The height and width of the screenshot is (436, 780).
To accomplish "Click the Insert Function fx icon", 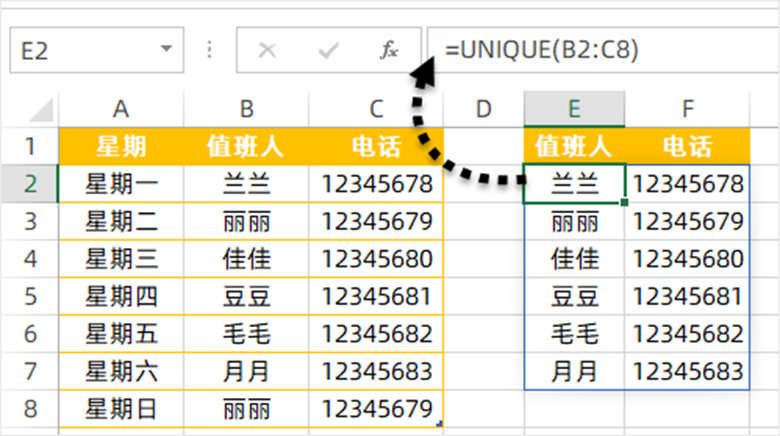I will coord(389,51).
